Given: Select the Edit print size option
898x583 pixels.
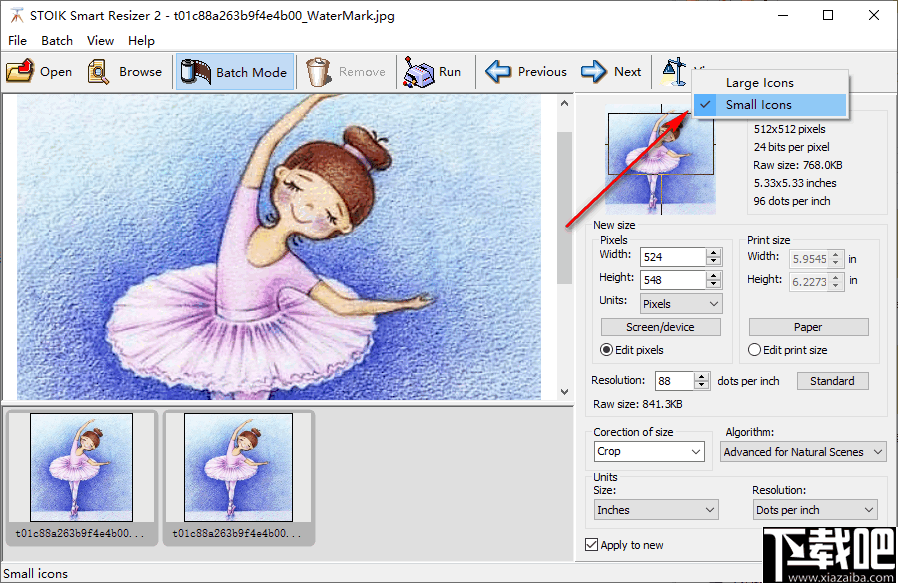Looking at the screenshot, I should click(755, 350).
